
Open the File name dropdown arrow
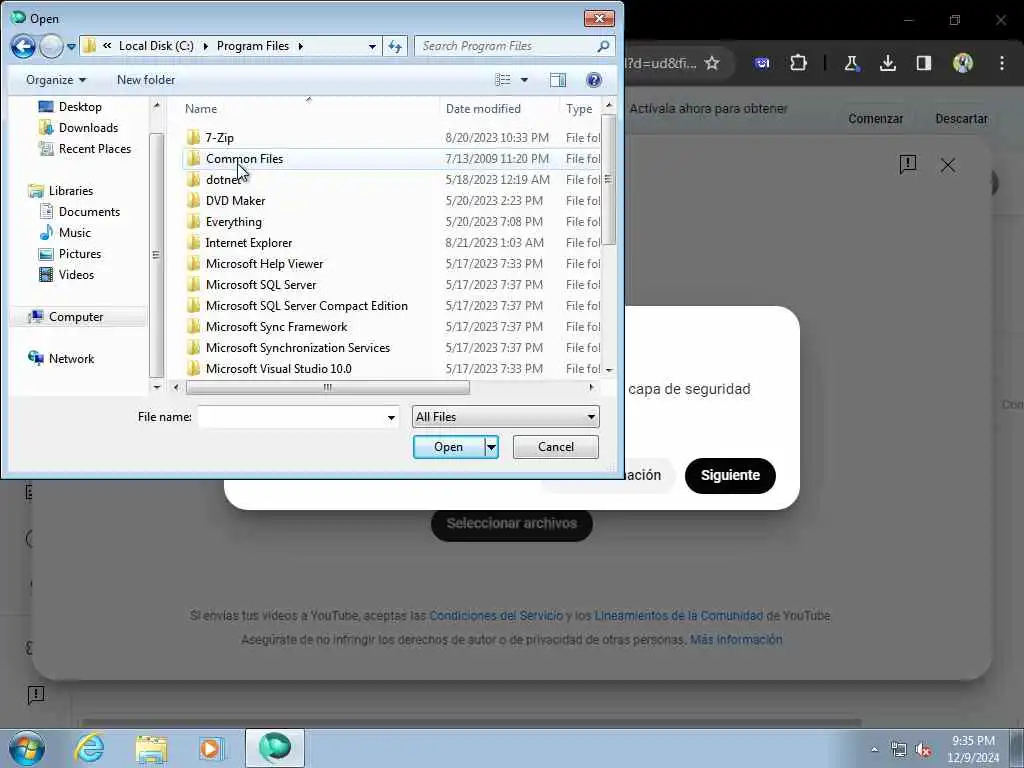point(391,417)
